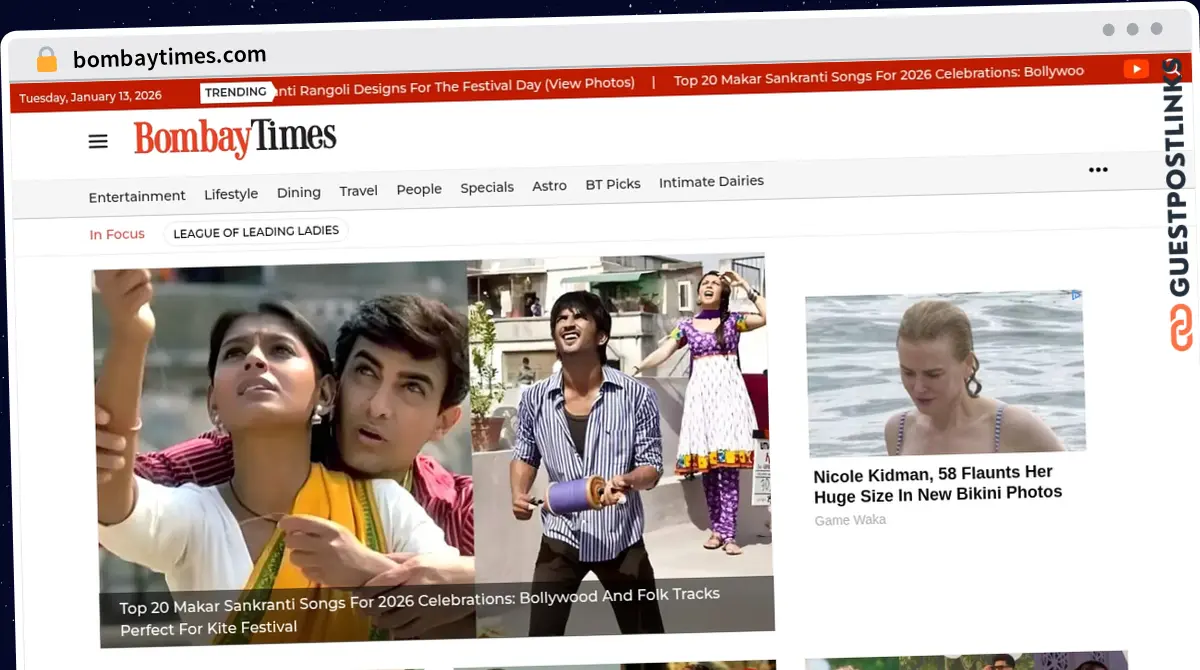Visit the Game Waka source link
Image resolution: width=1200 pixels, height=670 pixels.
849,519
